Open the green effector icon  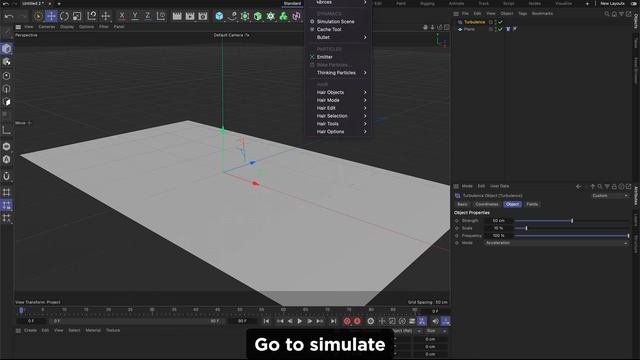pos(283,16)
